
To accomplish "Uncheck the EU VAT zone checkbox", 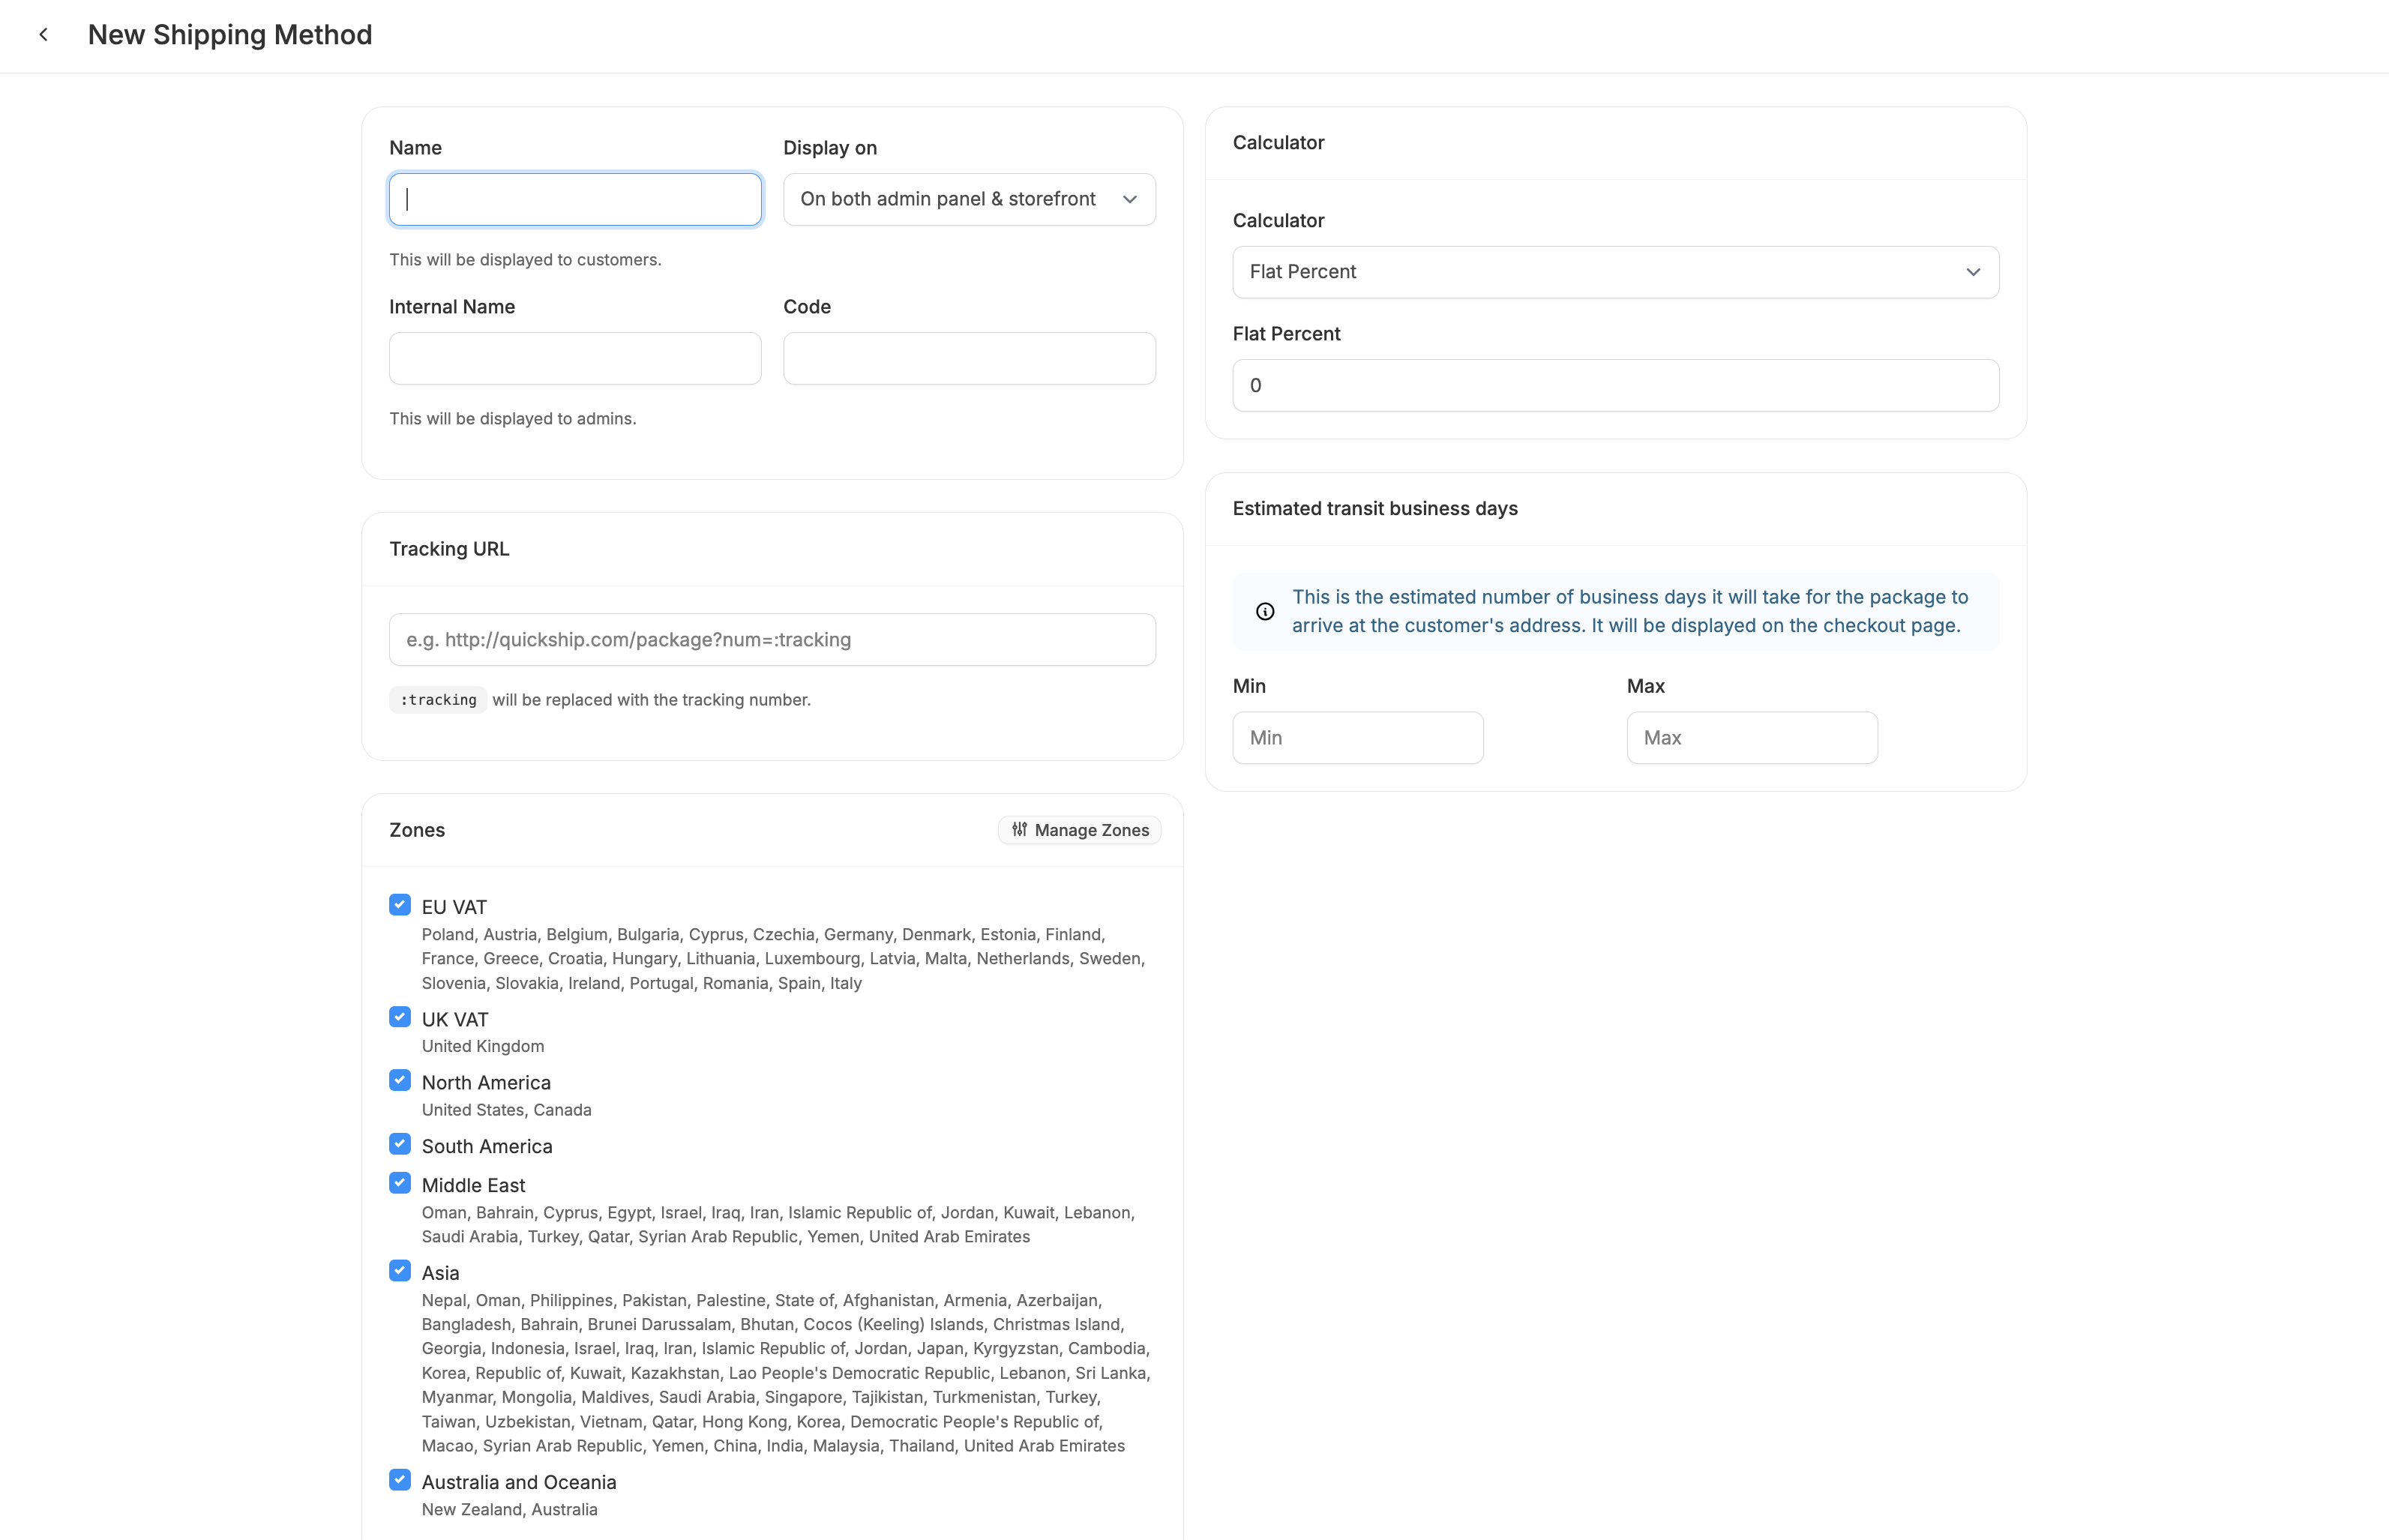I will [400, 905].
